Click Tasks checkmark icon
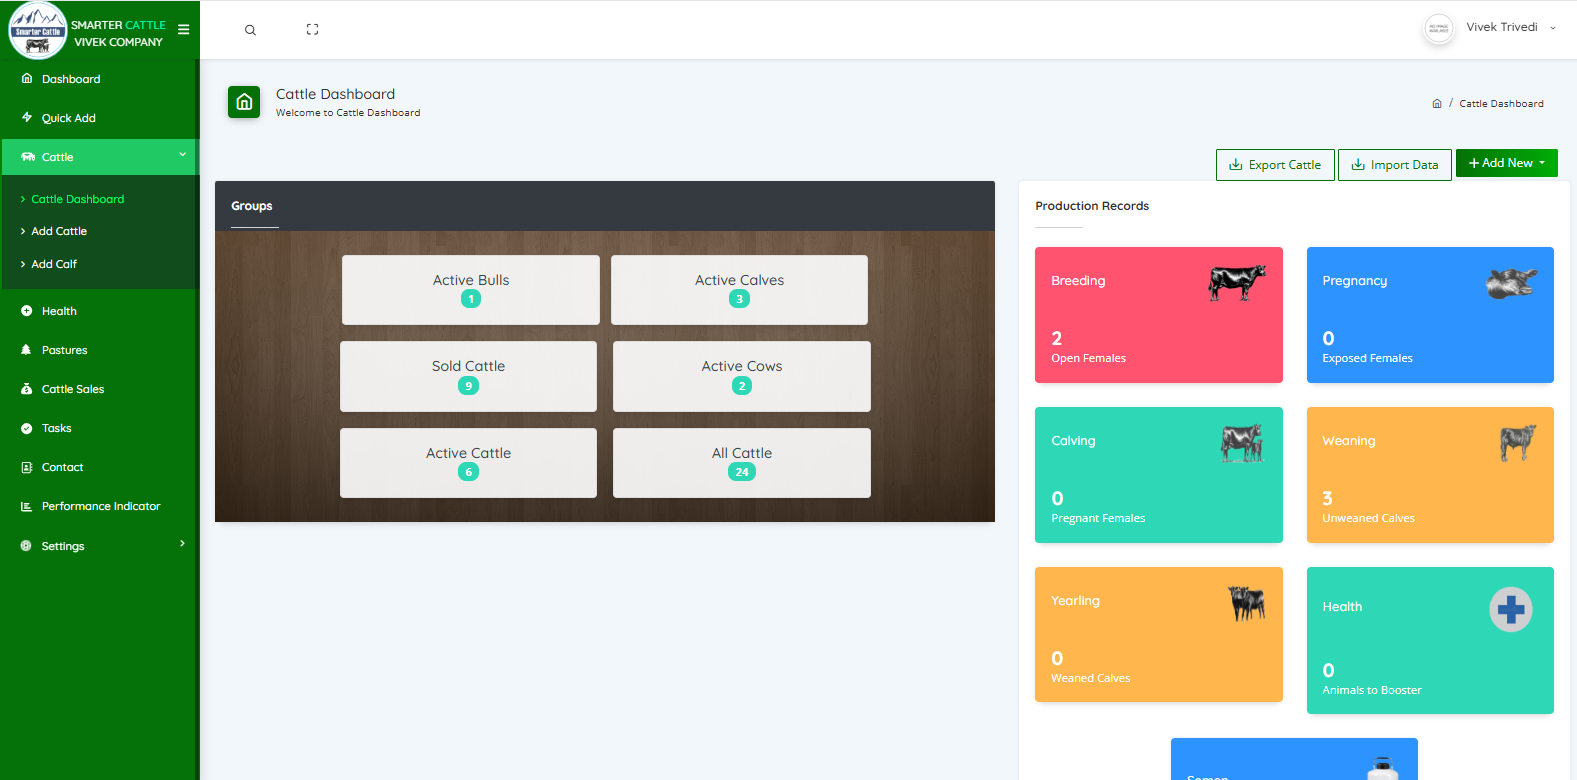 27,428
